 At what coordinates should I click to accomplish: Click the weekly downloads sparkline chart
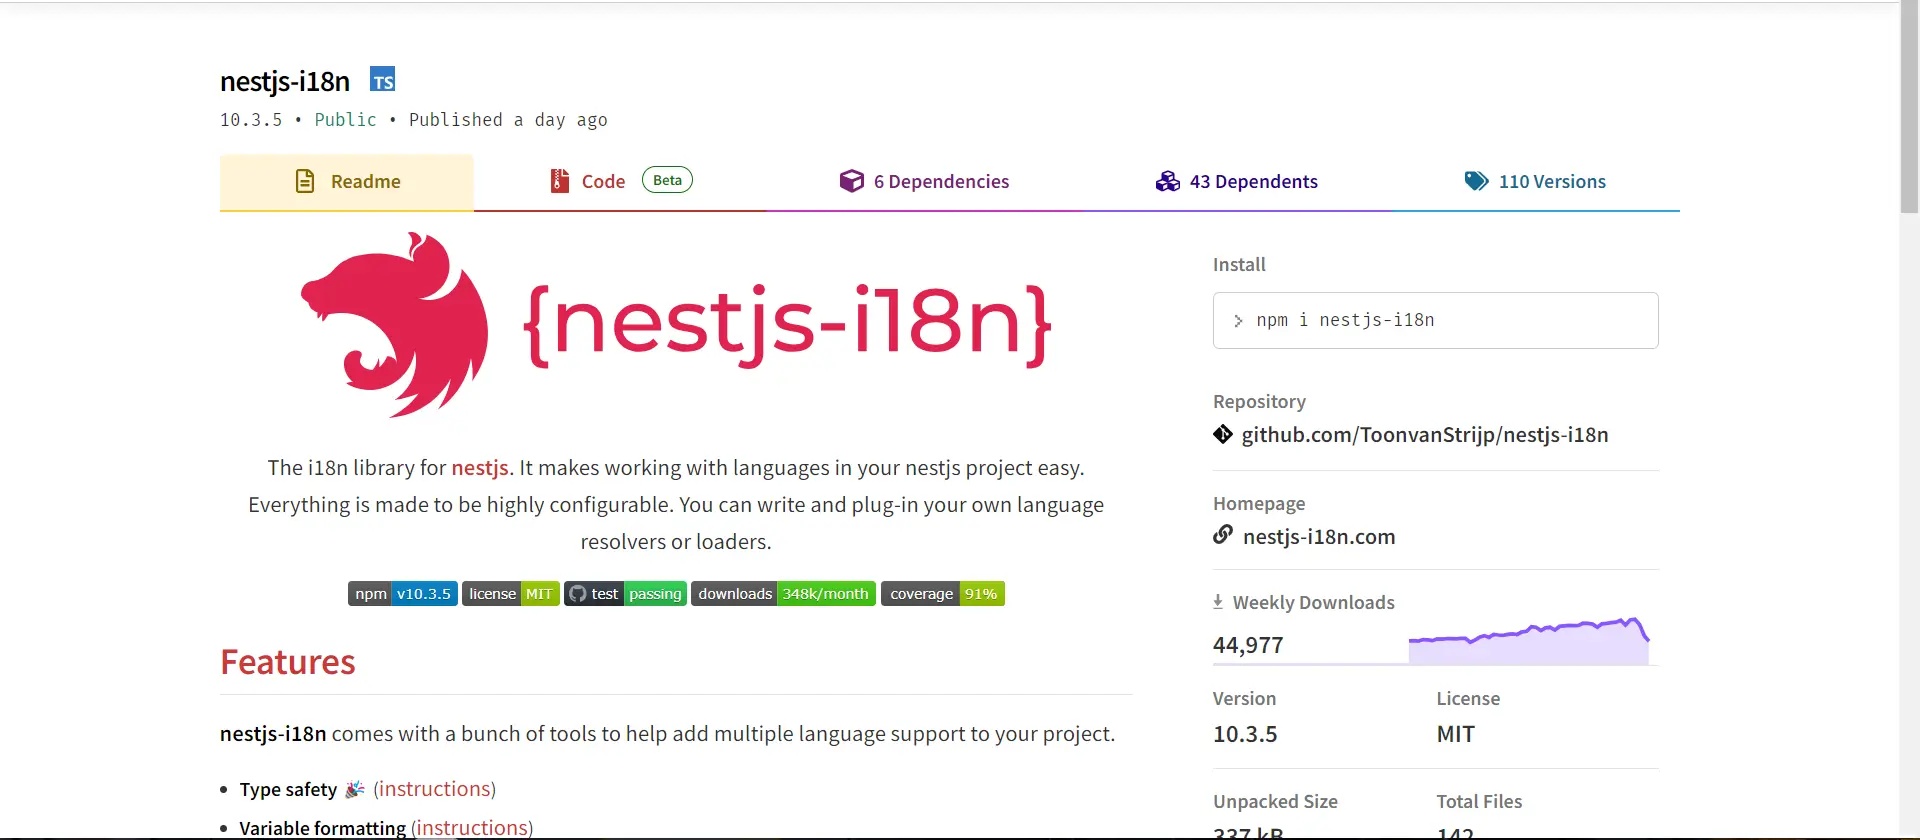1528,642
